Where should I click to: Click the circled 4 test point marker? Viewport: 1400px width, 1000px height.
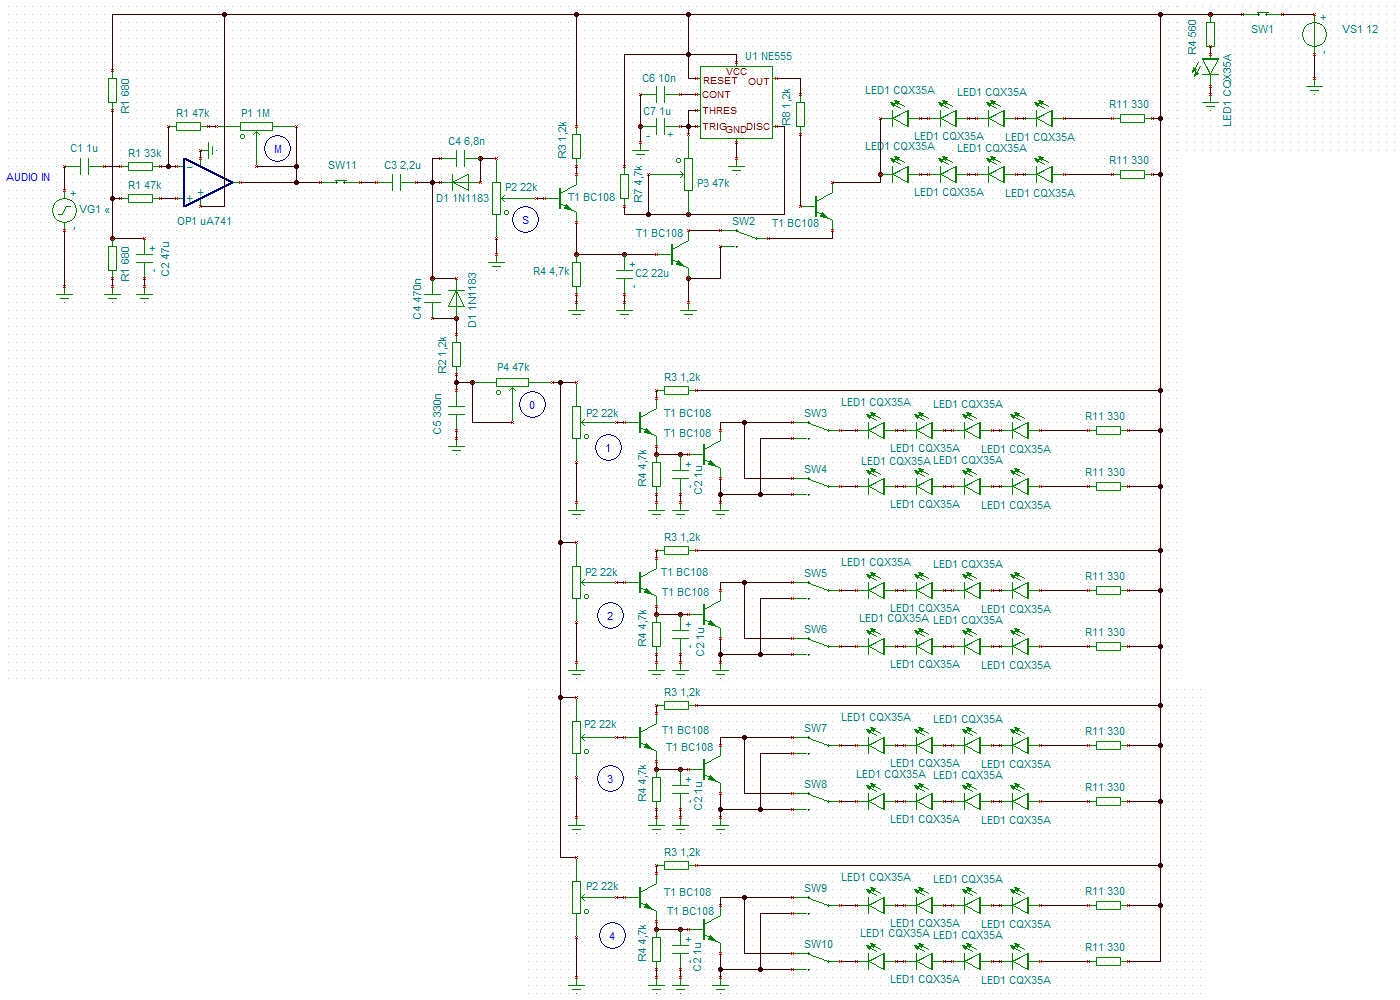tap(612, 936)
